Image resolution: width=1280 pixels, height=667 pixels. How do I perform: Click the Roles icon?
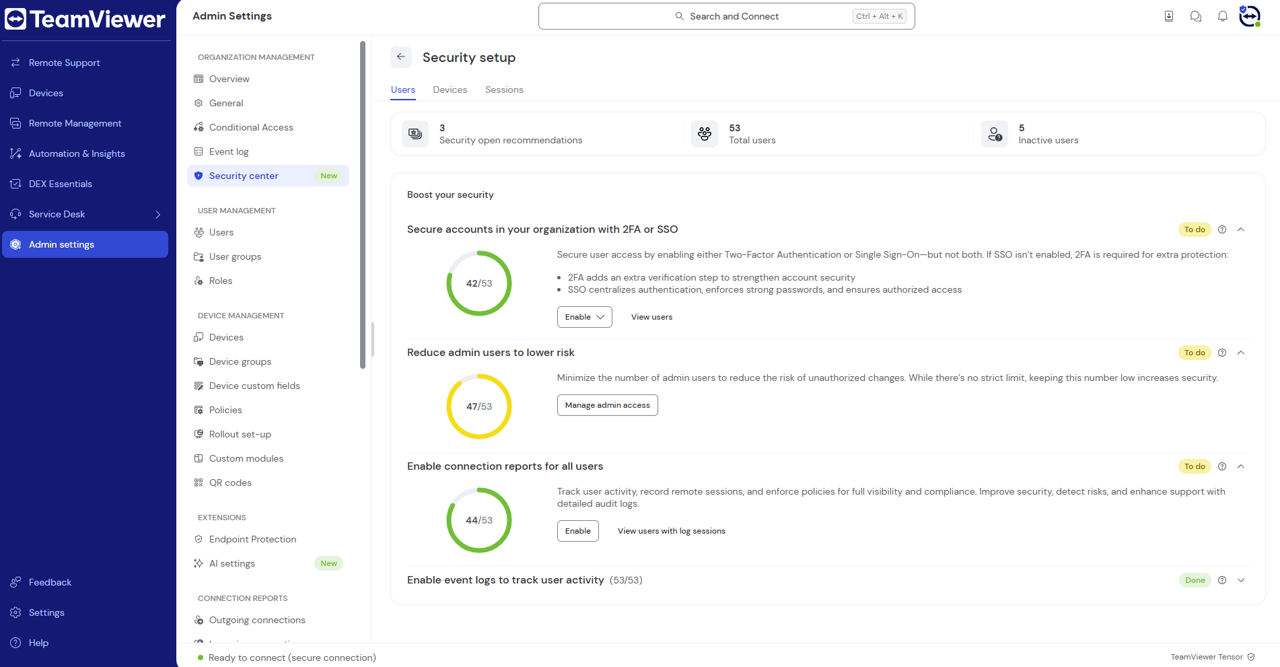(199, 281)
